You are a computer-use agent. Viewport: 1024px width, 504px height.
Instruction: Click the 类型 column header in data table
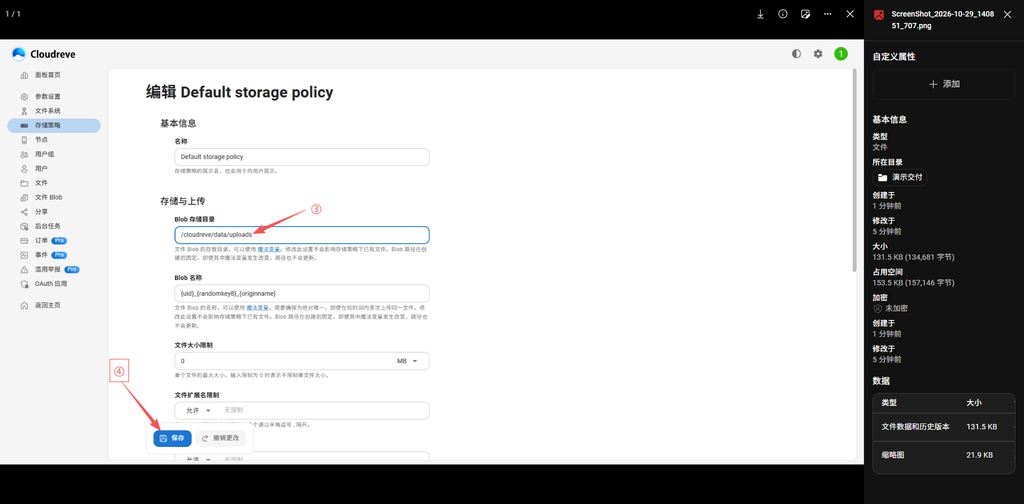click(889, 403)
